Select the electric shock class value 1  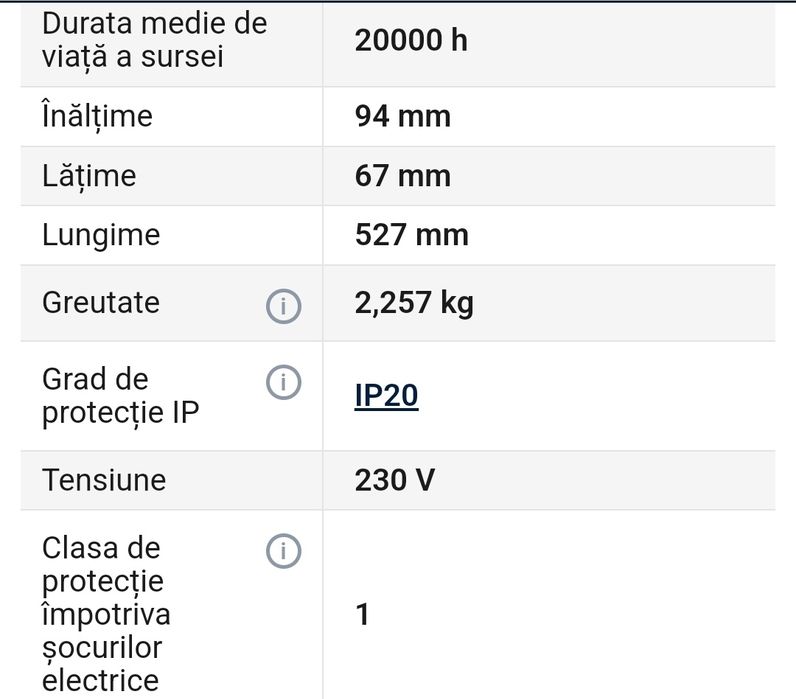363,614
